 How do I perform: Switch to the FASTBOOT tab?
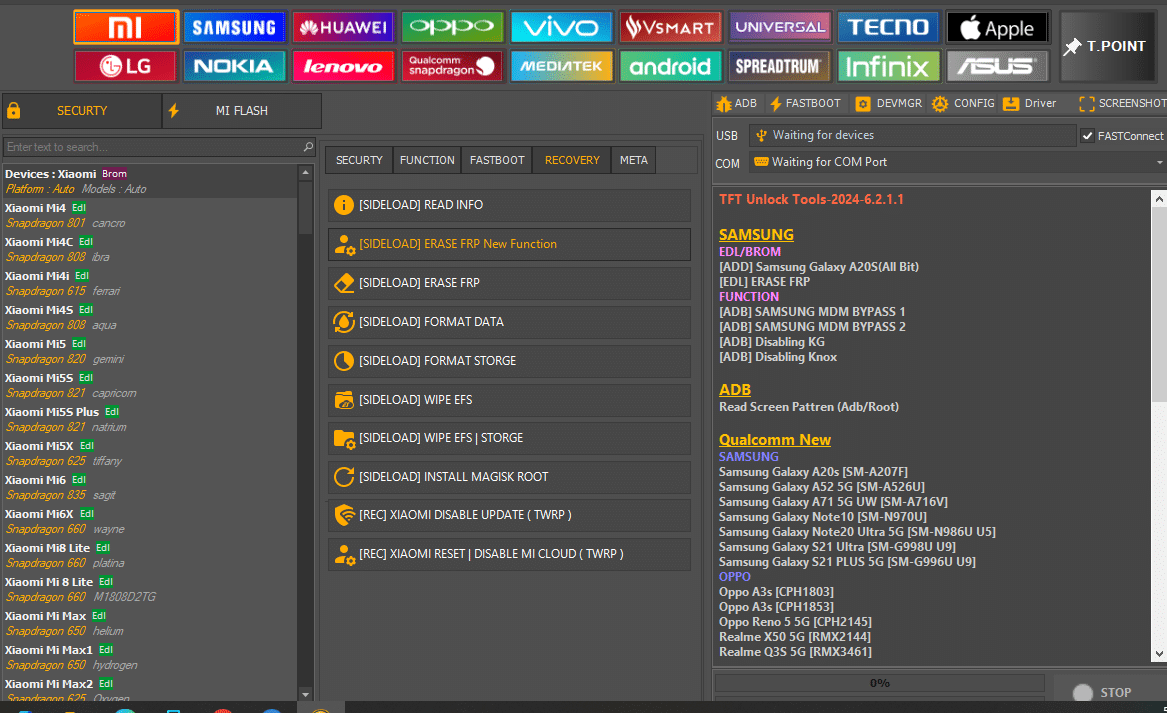click(x=497, y=160)
